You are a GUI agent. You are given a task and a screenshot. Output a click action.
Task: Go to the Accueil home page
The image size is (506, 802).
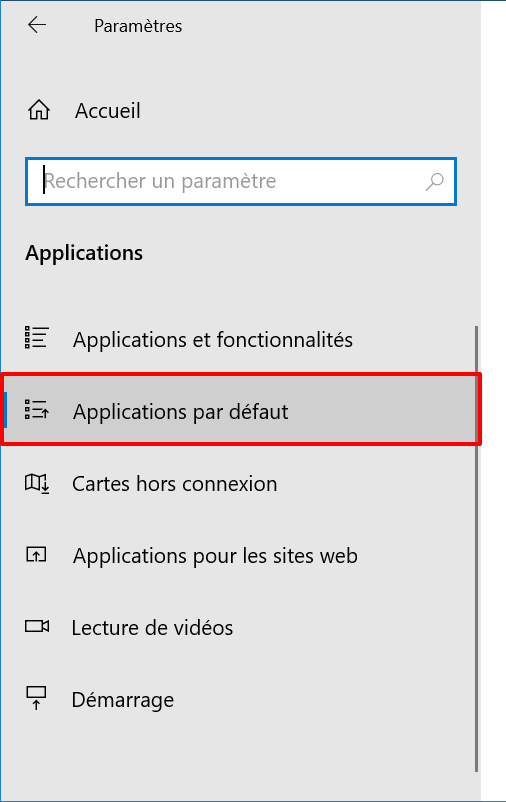84,110
